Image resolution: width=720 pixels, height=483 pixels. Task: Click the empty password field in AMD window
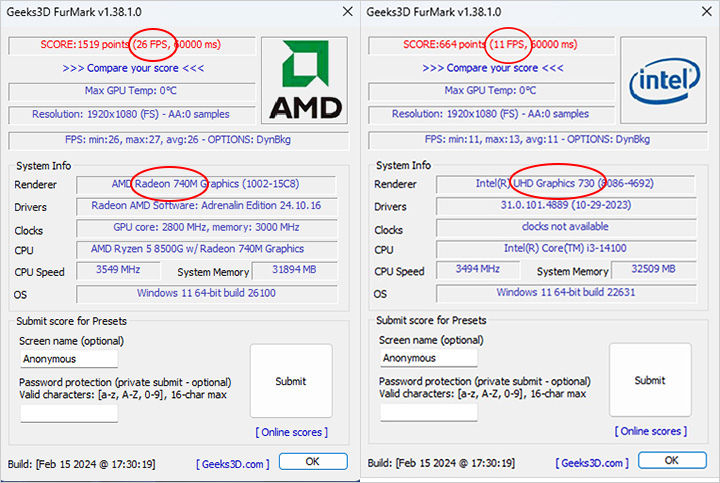[69, 413]
